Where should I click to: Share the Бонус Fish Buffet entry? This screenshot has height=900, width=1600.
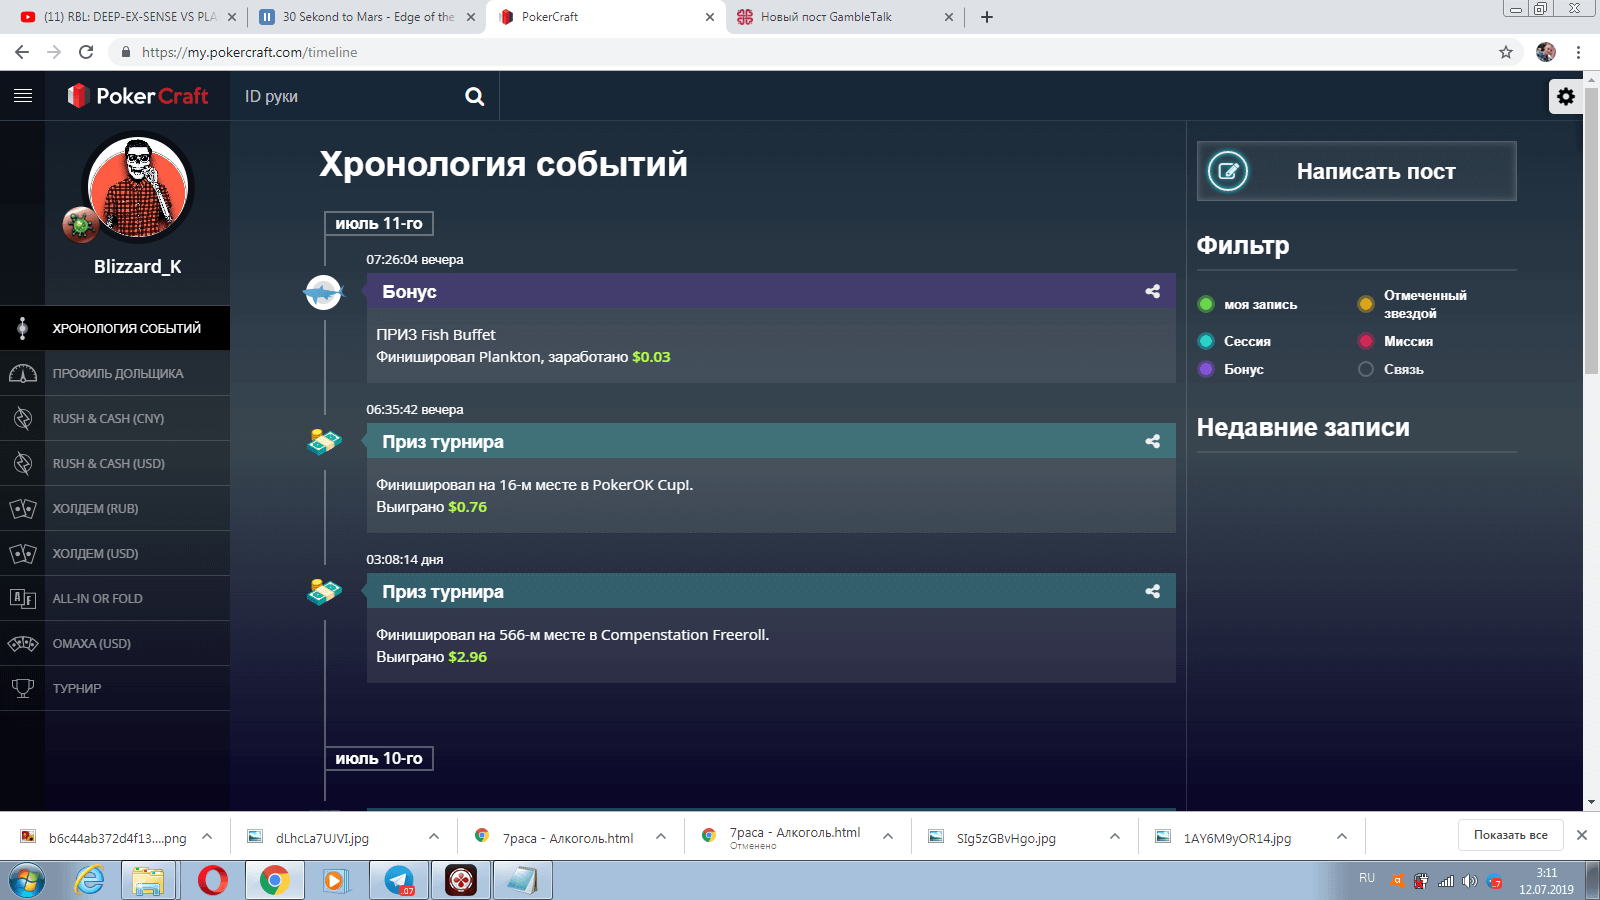(x=1153, y=291)
